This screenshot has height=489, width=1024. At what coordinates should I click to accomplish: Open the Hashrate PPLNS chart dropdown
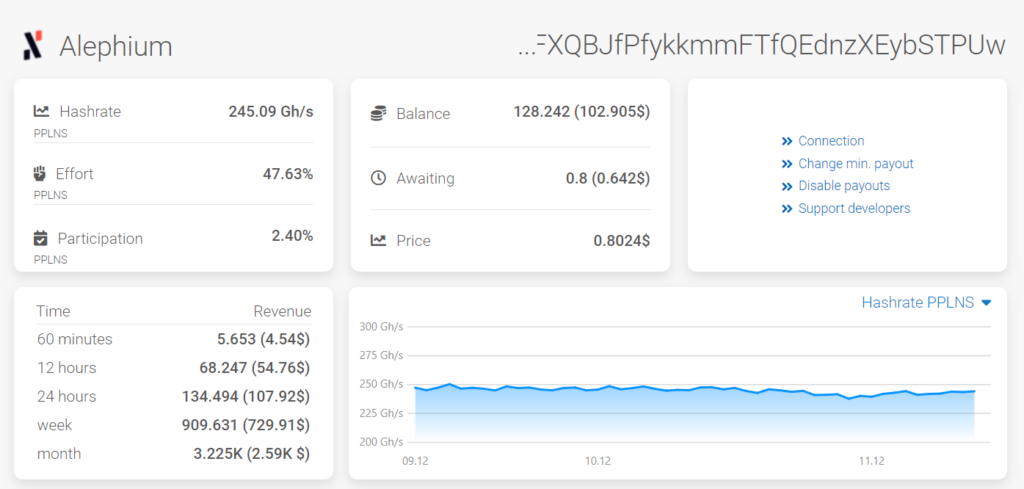927,302
